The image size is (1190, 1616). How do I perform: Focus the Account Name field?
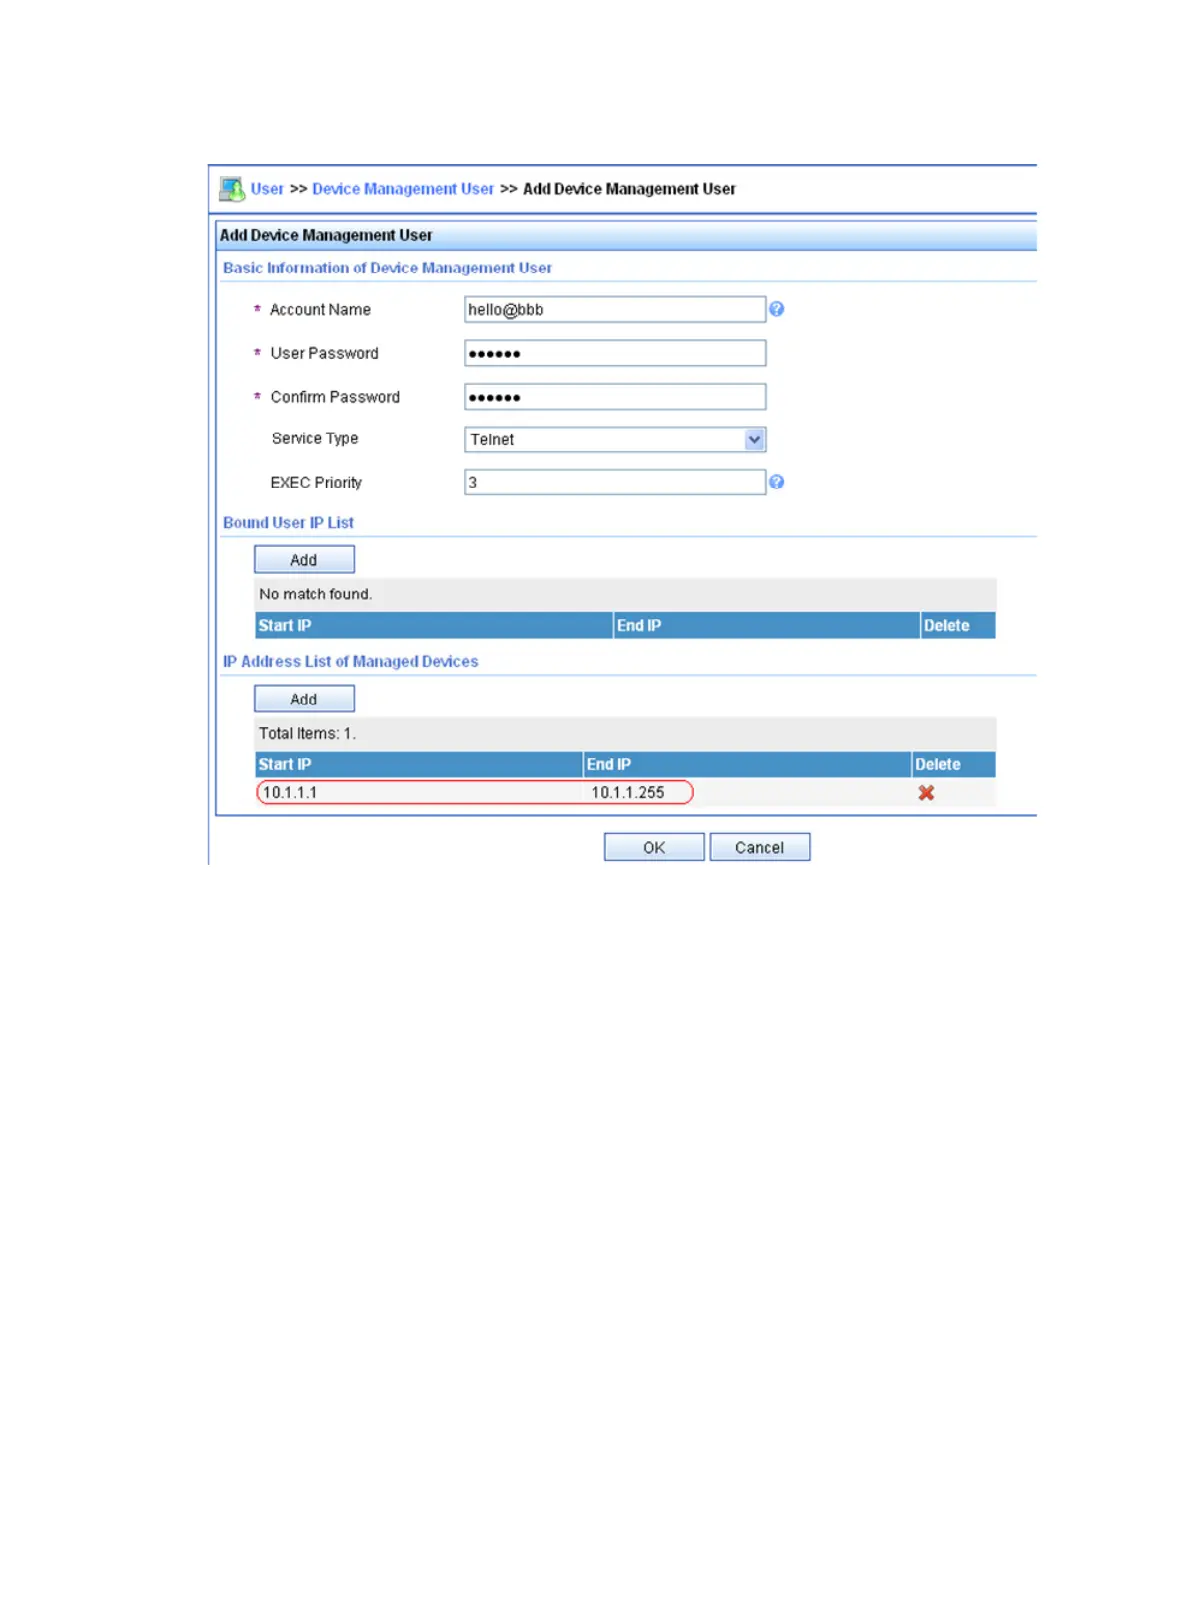tap(615, 309)
